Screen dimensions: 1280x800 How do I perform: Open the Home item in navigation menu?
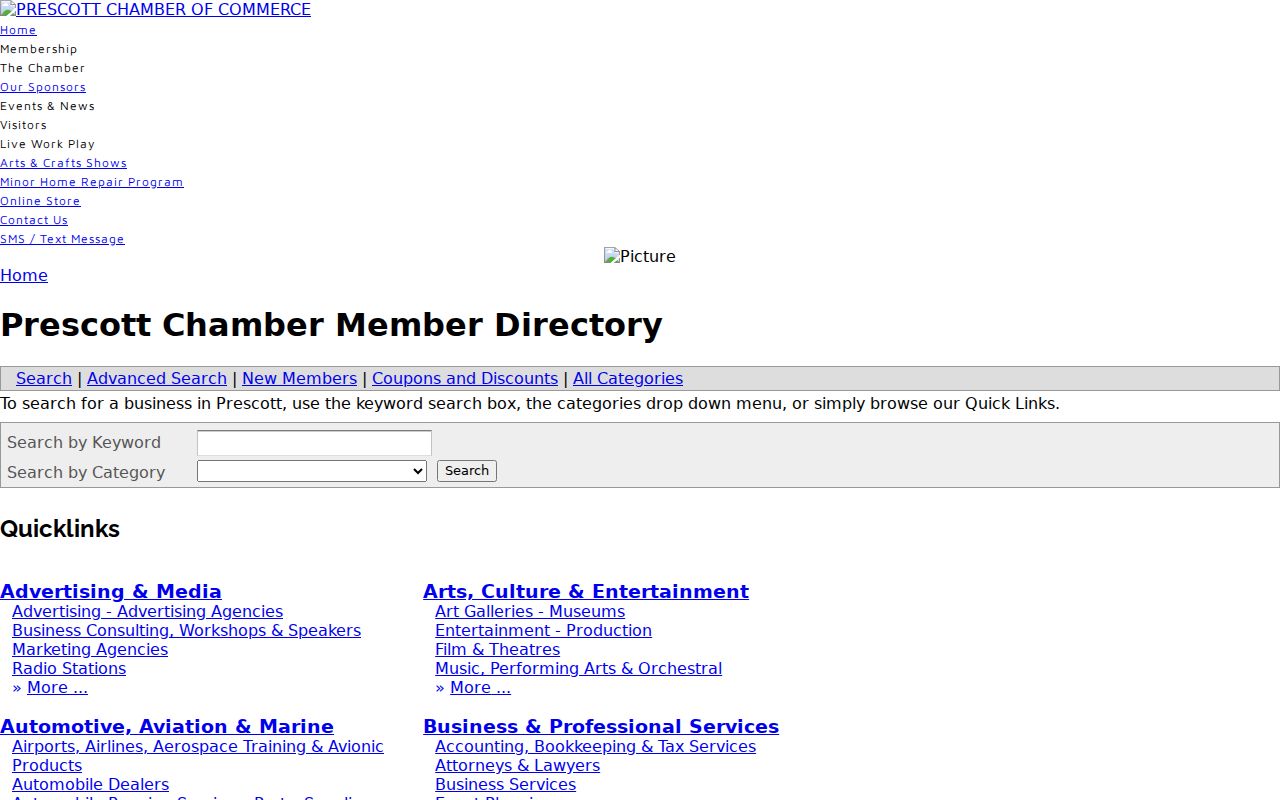click(18, 30)
